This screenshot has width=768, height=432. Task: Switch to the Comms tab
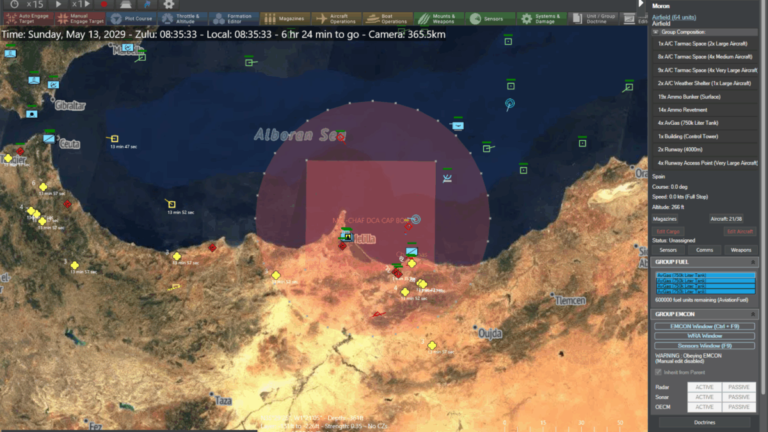click(704, 250)
